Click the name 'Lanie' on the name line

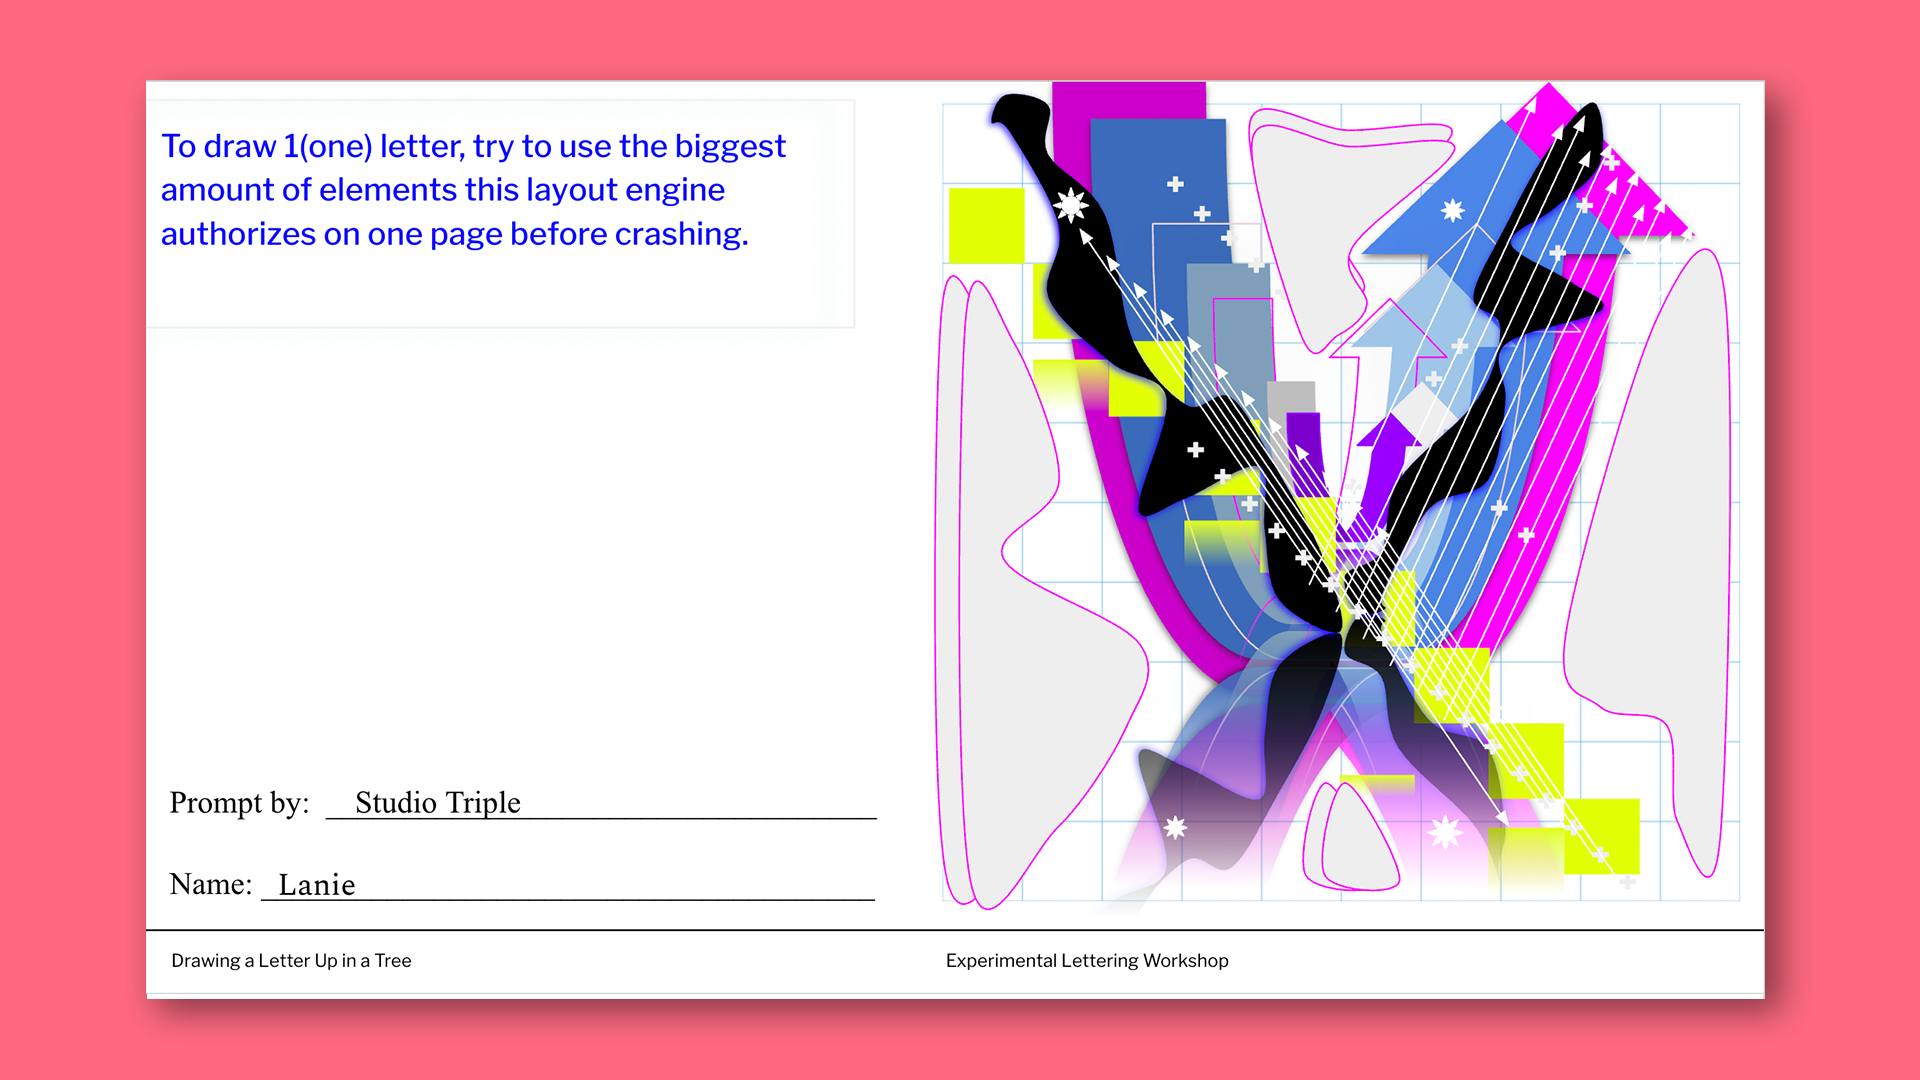317,885
